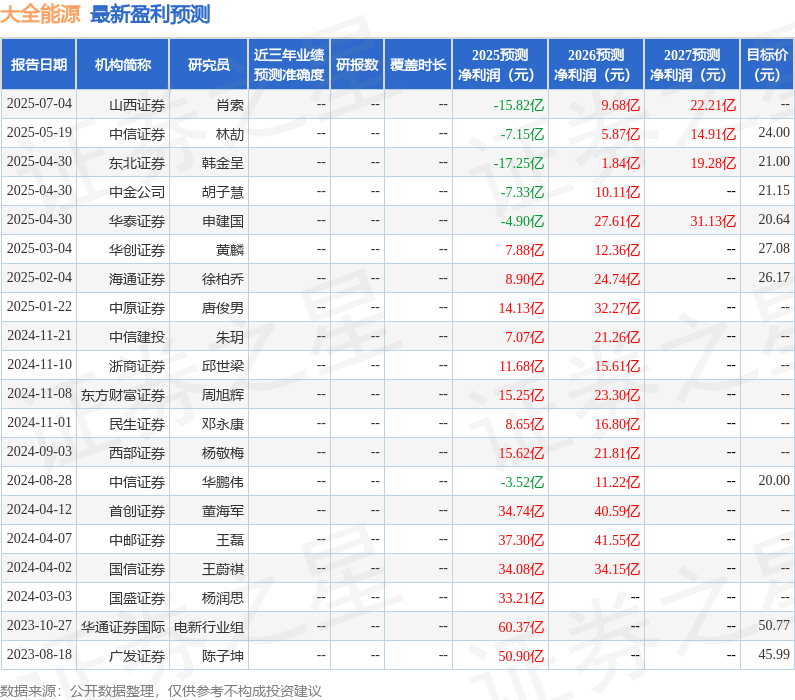Select target price 27.08
The image size is (795, 700).
pyautogui.click(x=774, y=249)
